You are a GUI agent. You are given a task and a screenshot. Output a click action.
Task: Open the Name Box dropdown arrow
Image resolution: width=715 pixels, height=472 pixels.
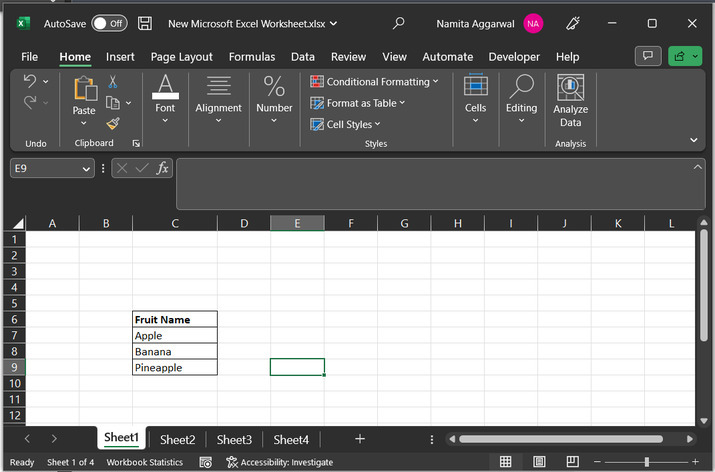point(86,169)
